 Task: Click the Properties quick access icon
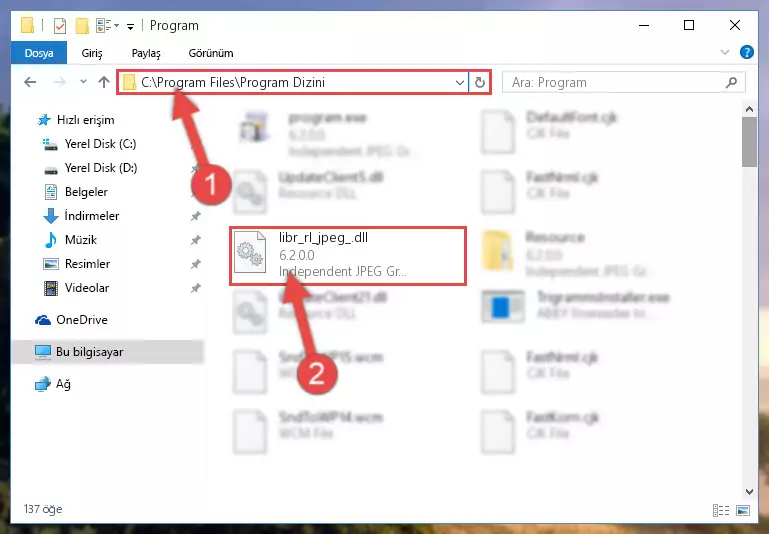59,25
